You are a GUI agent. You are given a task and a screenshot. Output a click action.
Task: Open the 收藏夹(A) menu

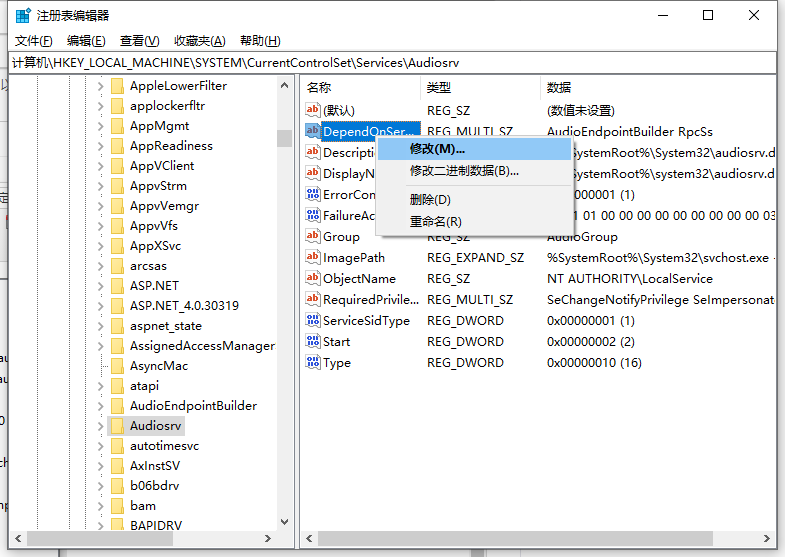tap(199, 41)
